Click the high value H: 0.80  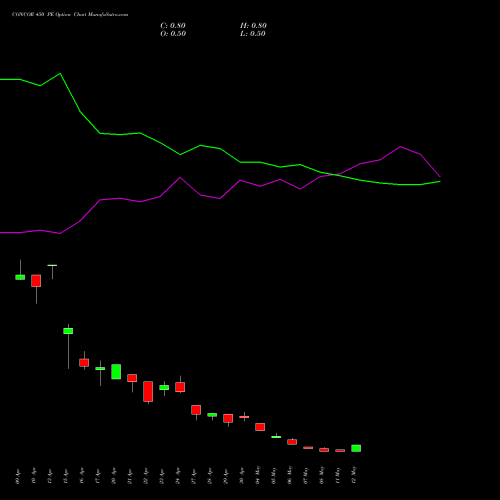pos(253,26)
